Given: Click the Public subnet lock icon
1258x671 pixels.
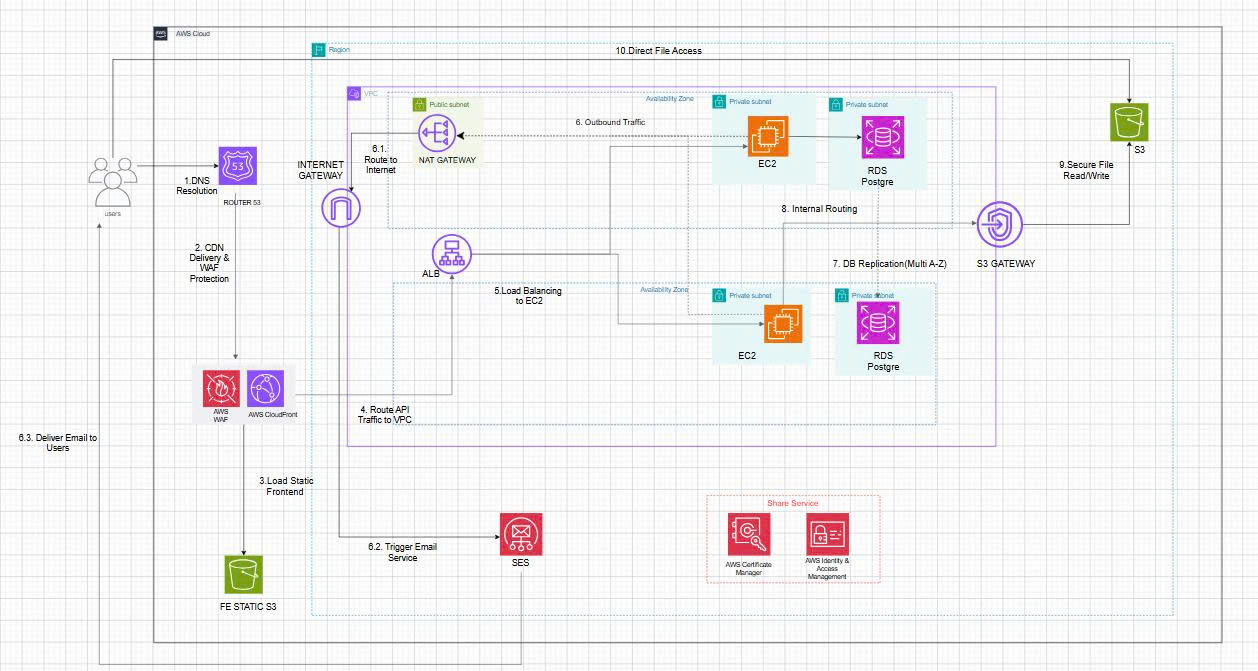Looking at the screenshot, I should (x=421, y=103).
